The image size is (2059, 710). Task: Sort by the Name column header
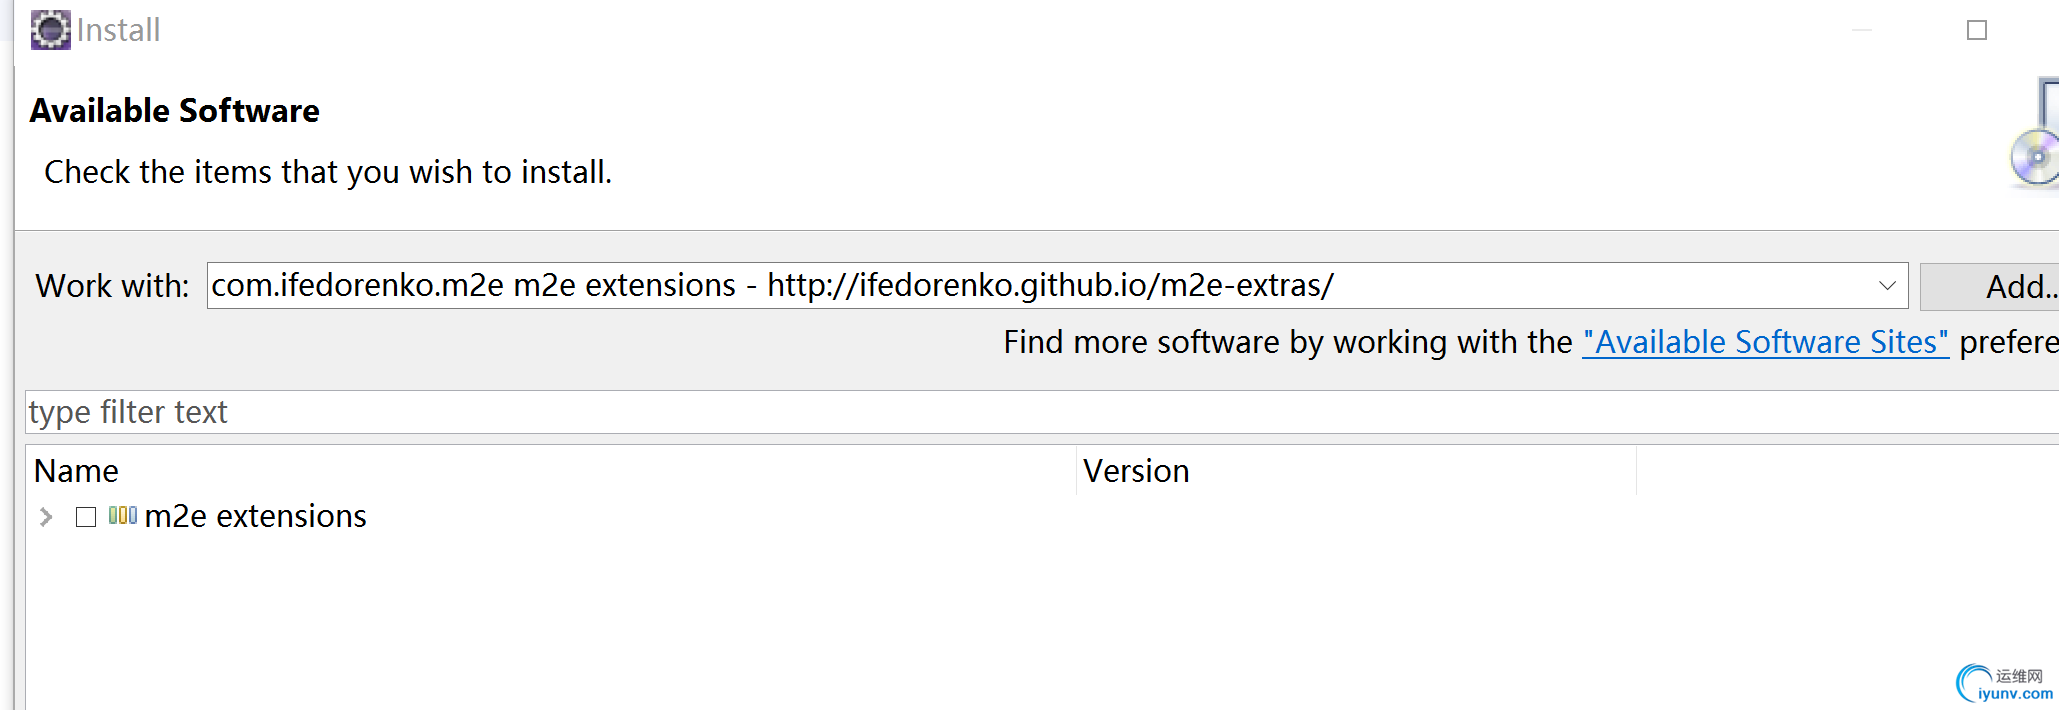click(x=552, y=471)
